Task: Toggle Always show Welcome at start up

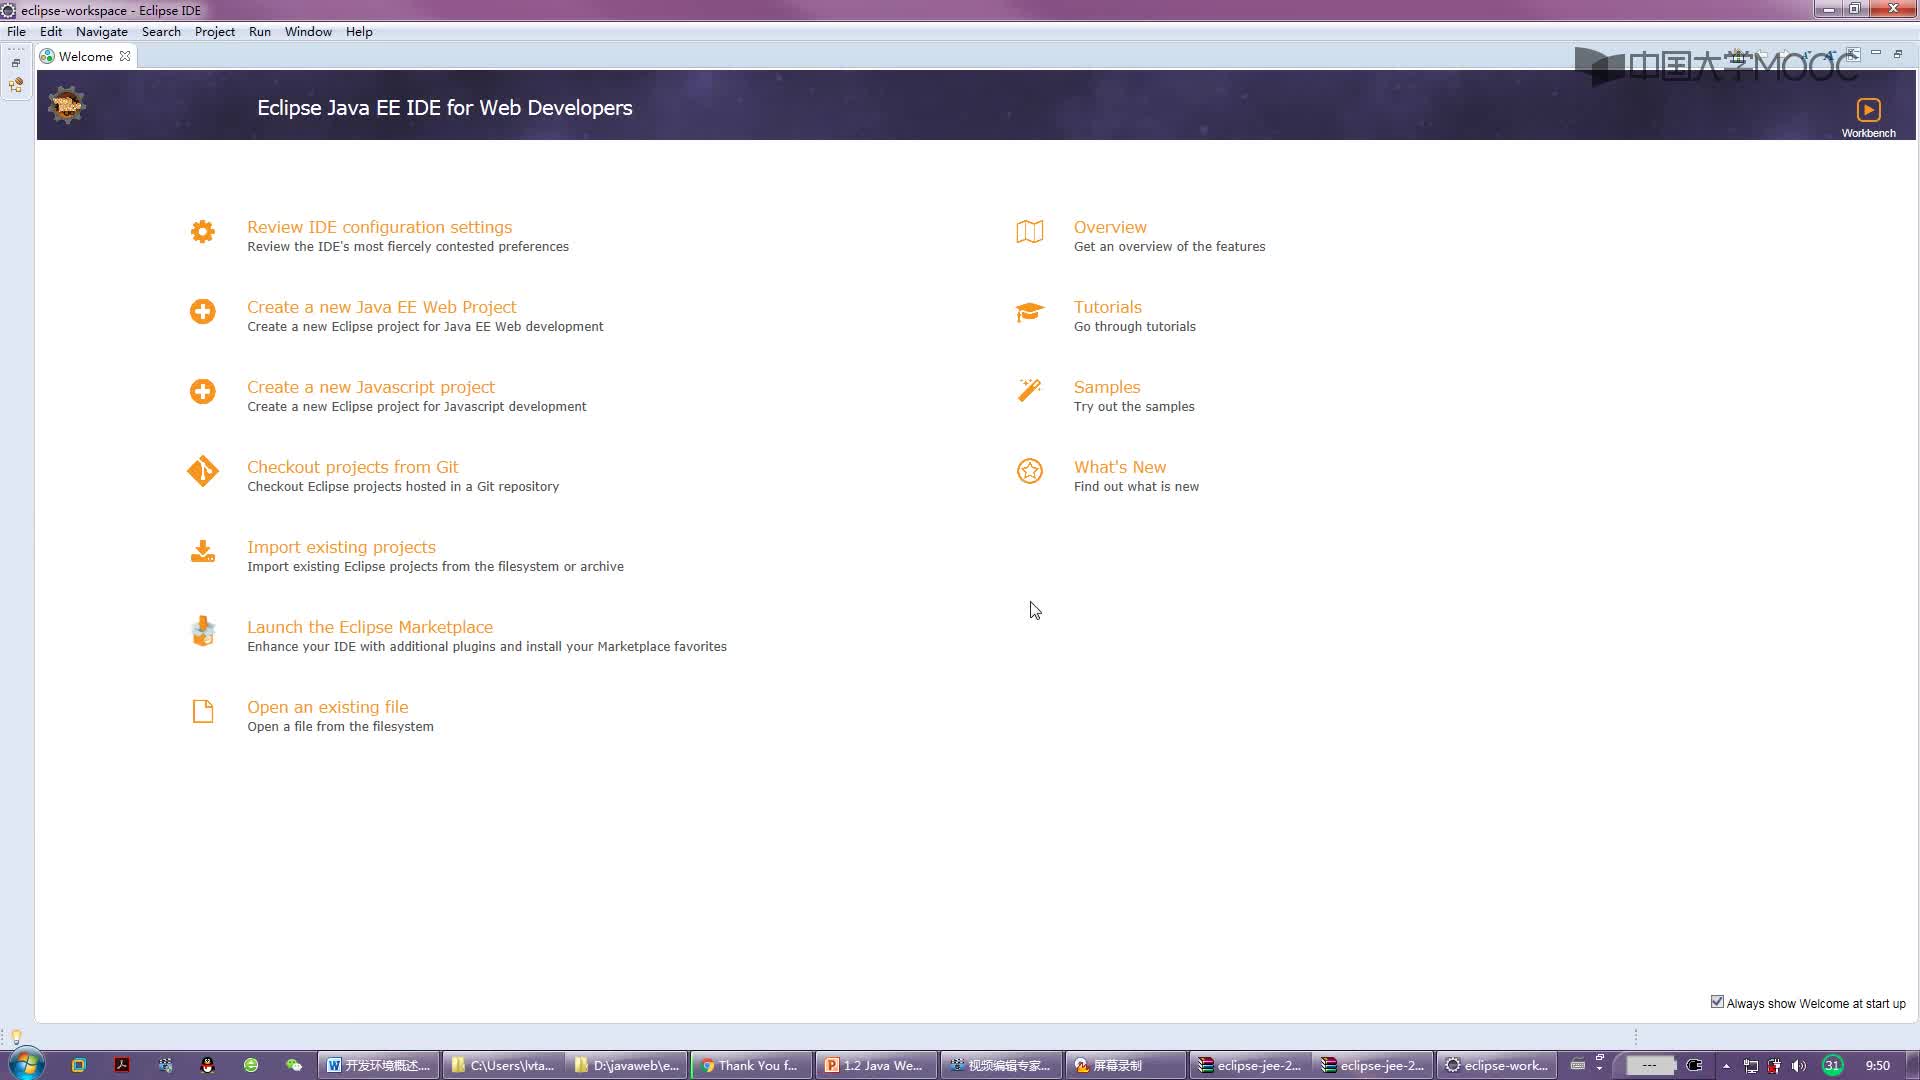Action: tap(1717, 1002)
